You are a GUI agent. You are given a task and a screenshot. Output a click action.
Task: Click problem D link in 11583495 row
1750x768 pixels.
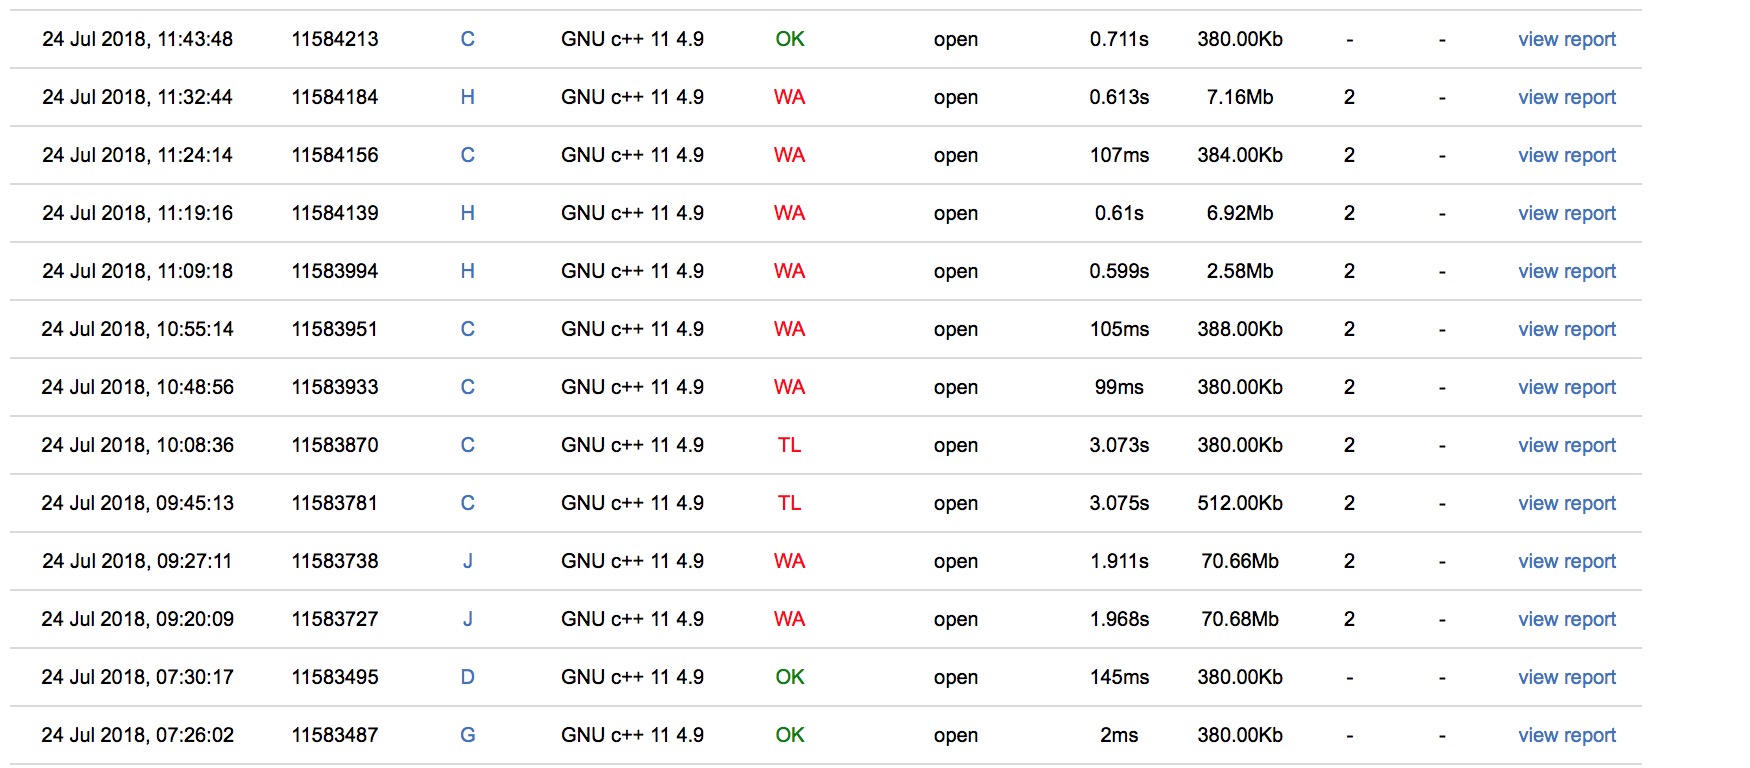(467, 677)
